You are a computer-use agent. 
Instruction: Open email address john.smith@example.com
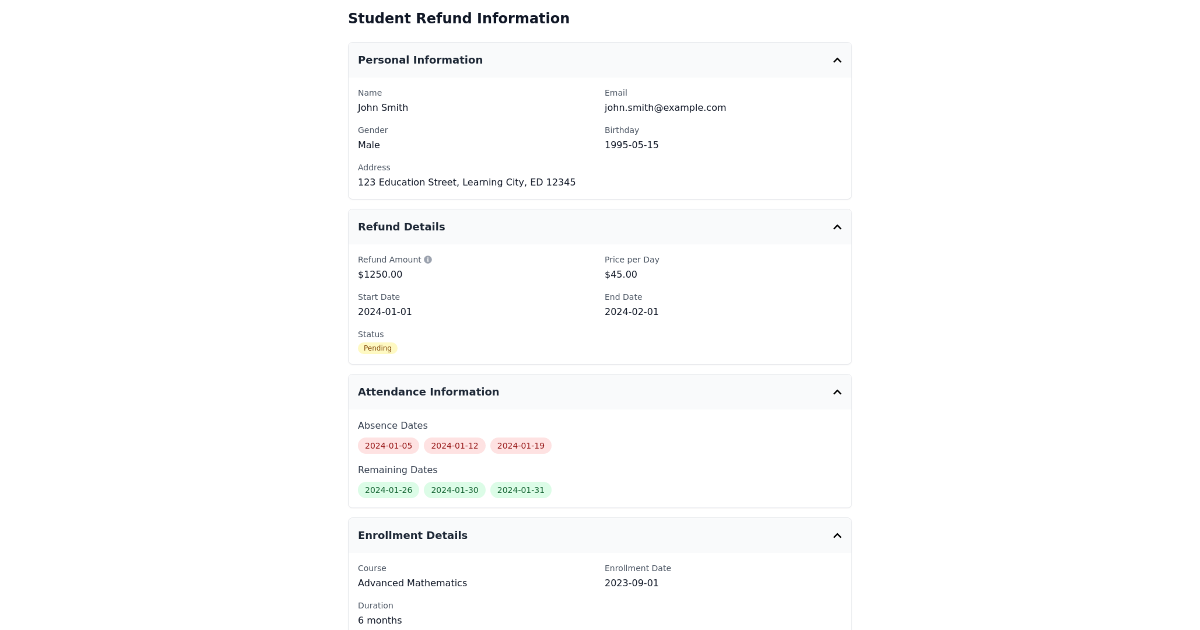(x=665, y=108)
